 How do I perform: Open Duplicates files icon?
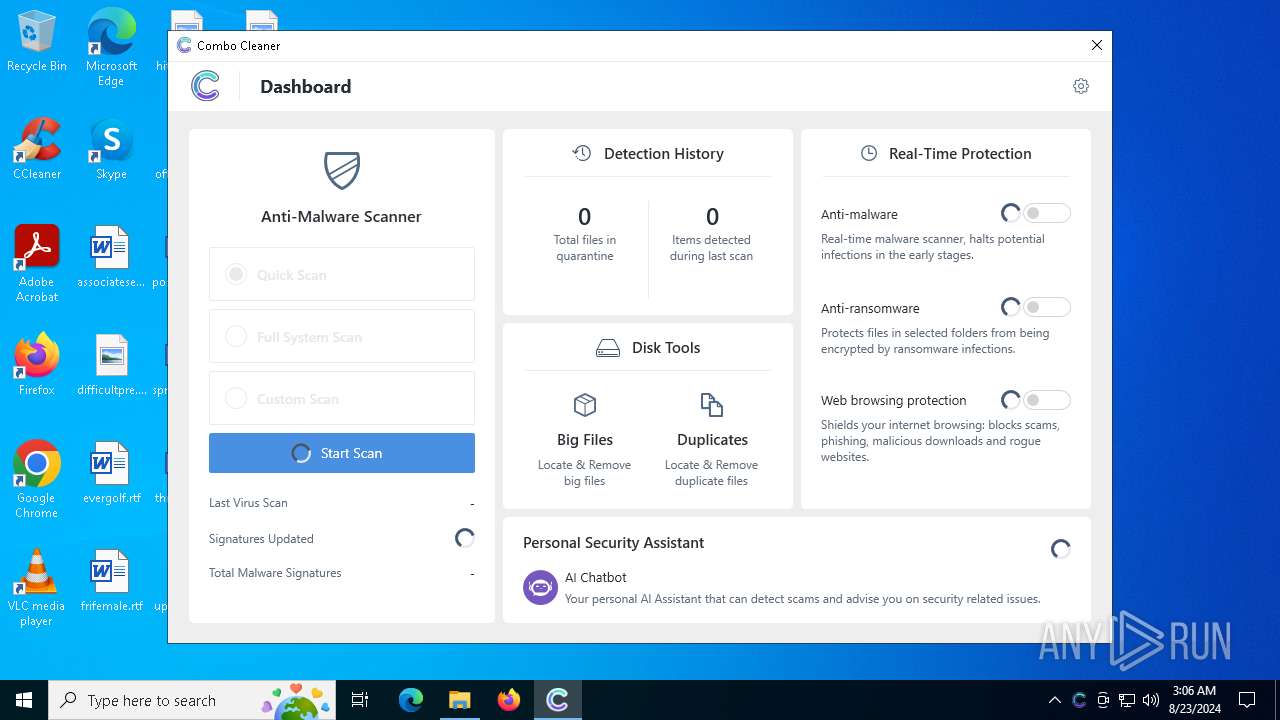[x=712, y=405]
